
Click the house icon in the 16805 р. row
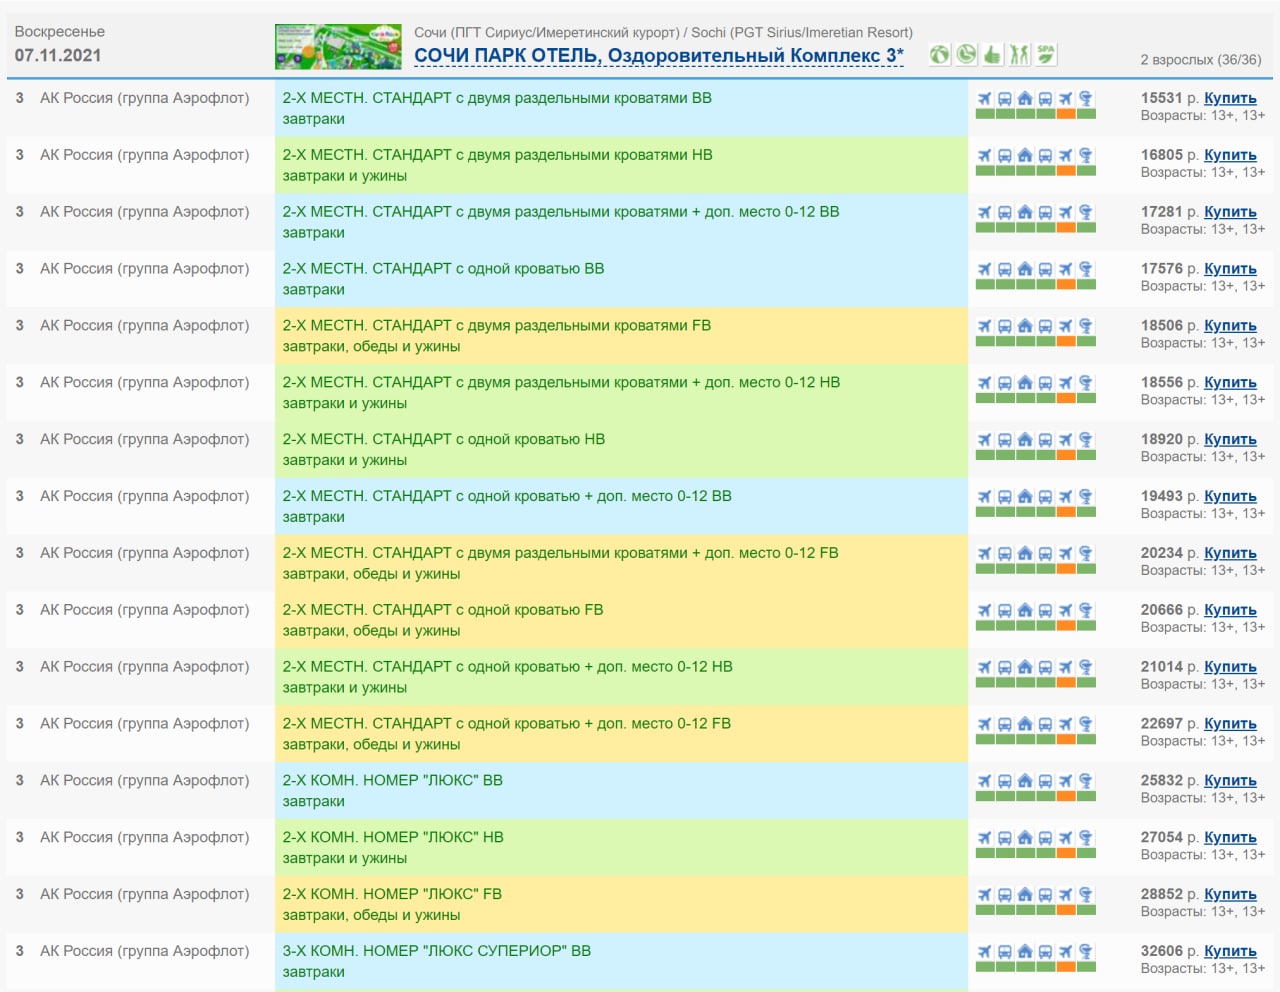(1025, 156)
